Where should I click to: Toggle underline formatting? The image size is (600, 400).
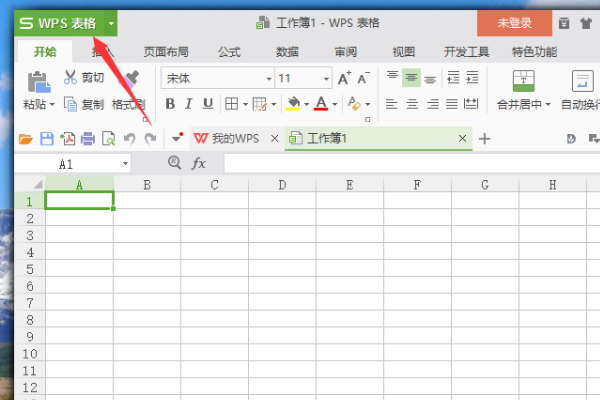[x=208, y=104]
